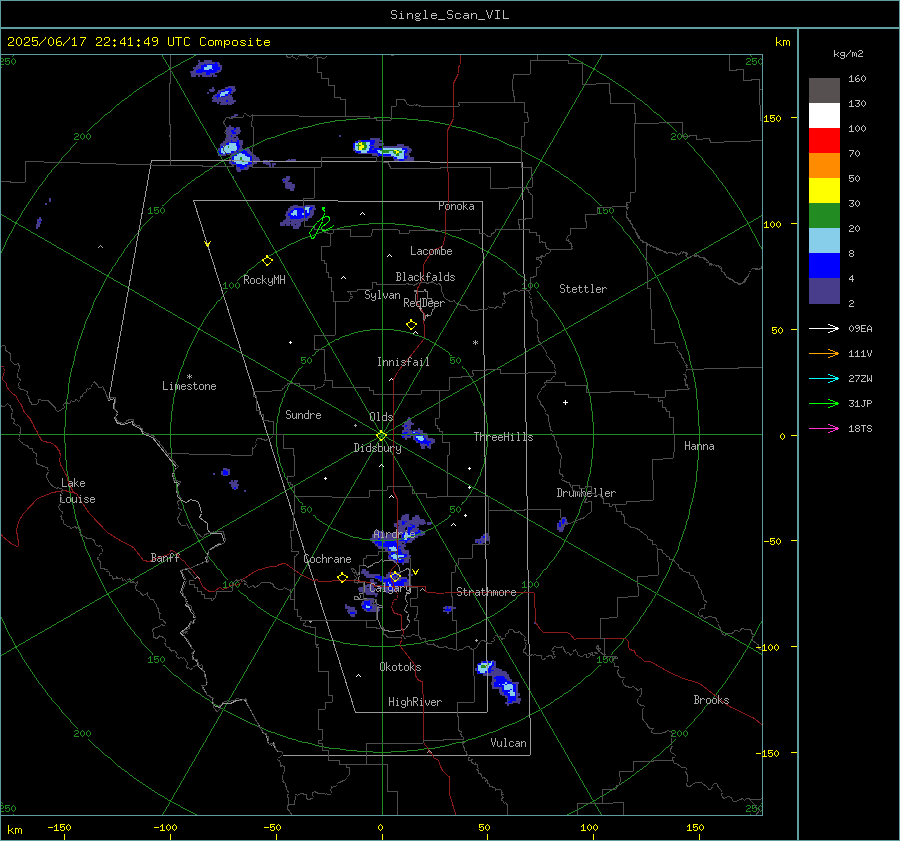Click the Hanna town label
Screen dimensions: 900x841
click(699, 446)
